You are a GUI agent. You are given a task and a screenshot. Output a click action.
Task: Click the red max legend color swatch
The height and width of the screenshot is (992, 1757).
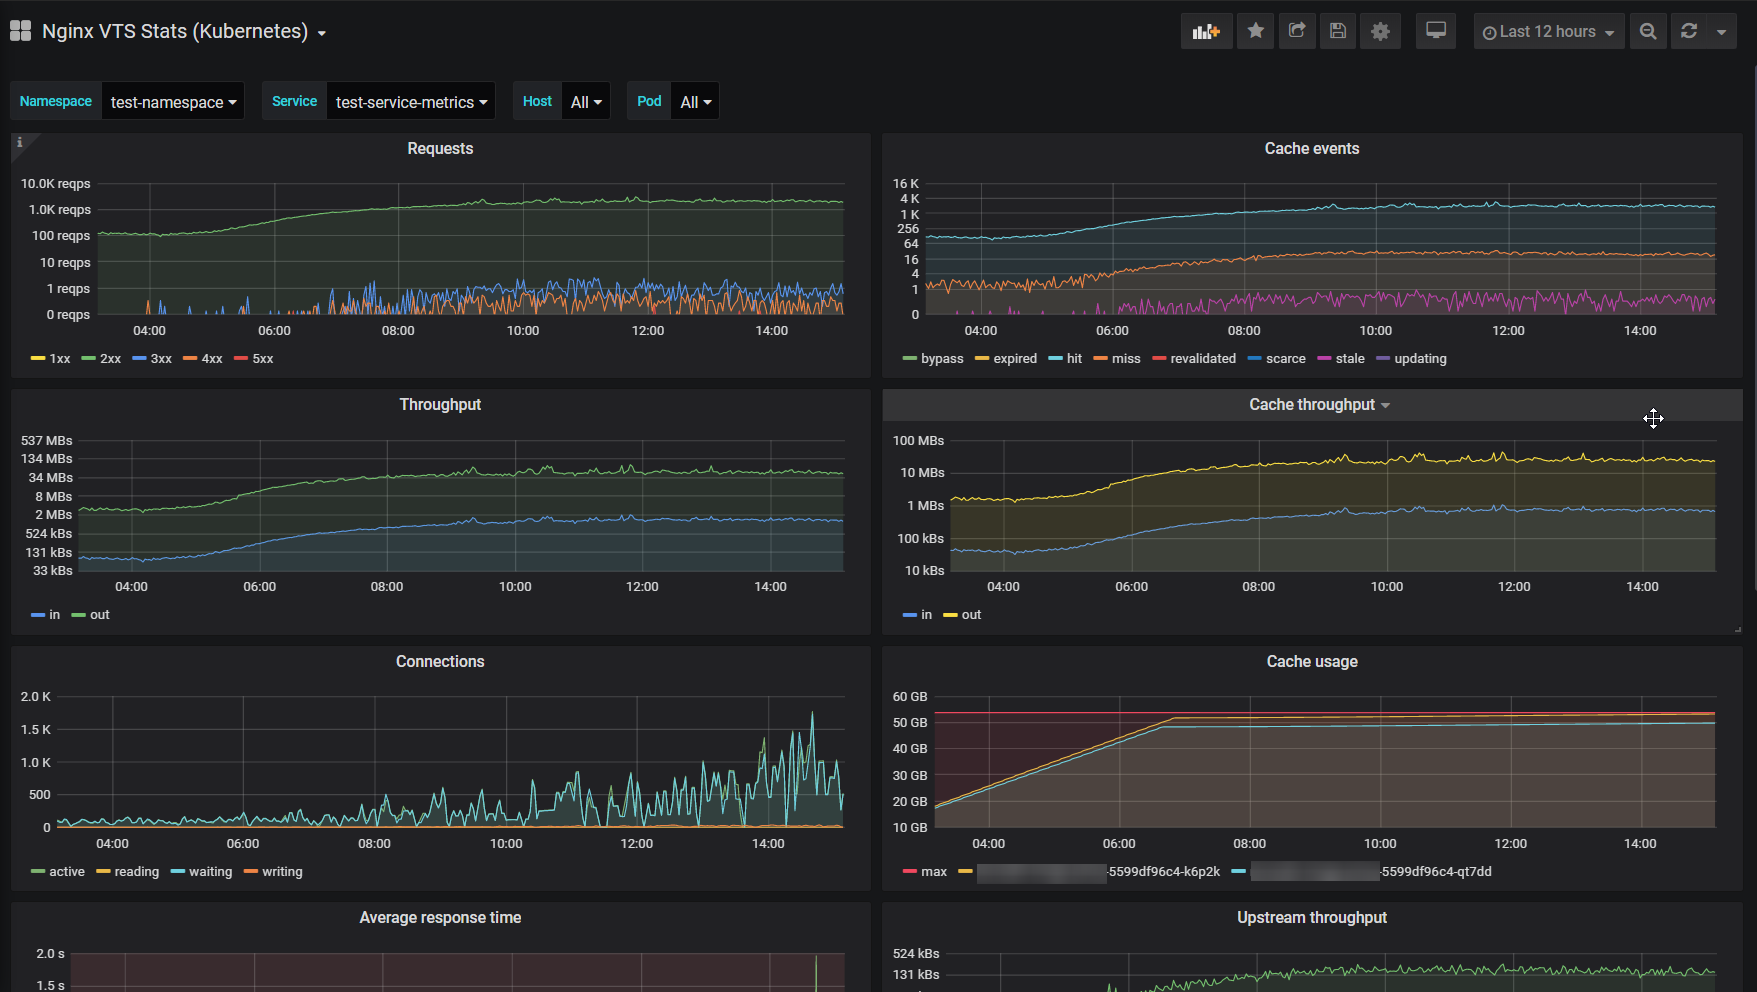pos(909,872)
